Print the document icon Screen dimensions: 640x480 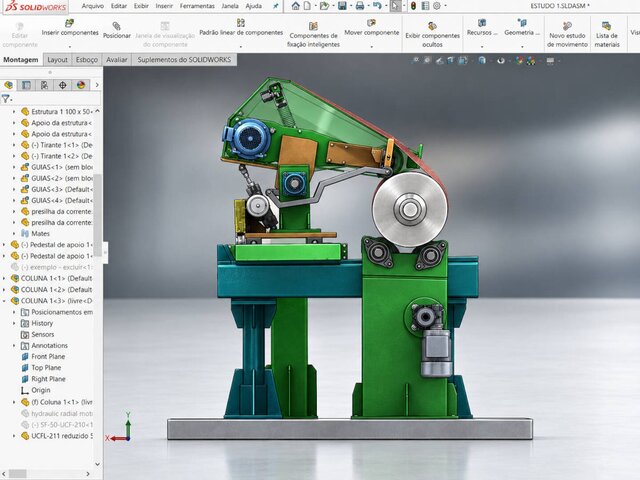pos(360,6)
